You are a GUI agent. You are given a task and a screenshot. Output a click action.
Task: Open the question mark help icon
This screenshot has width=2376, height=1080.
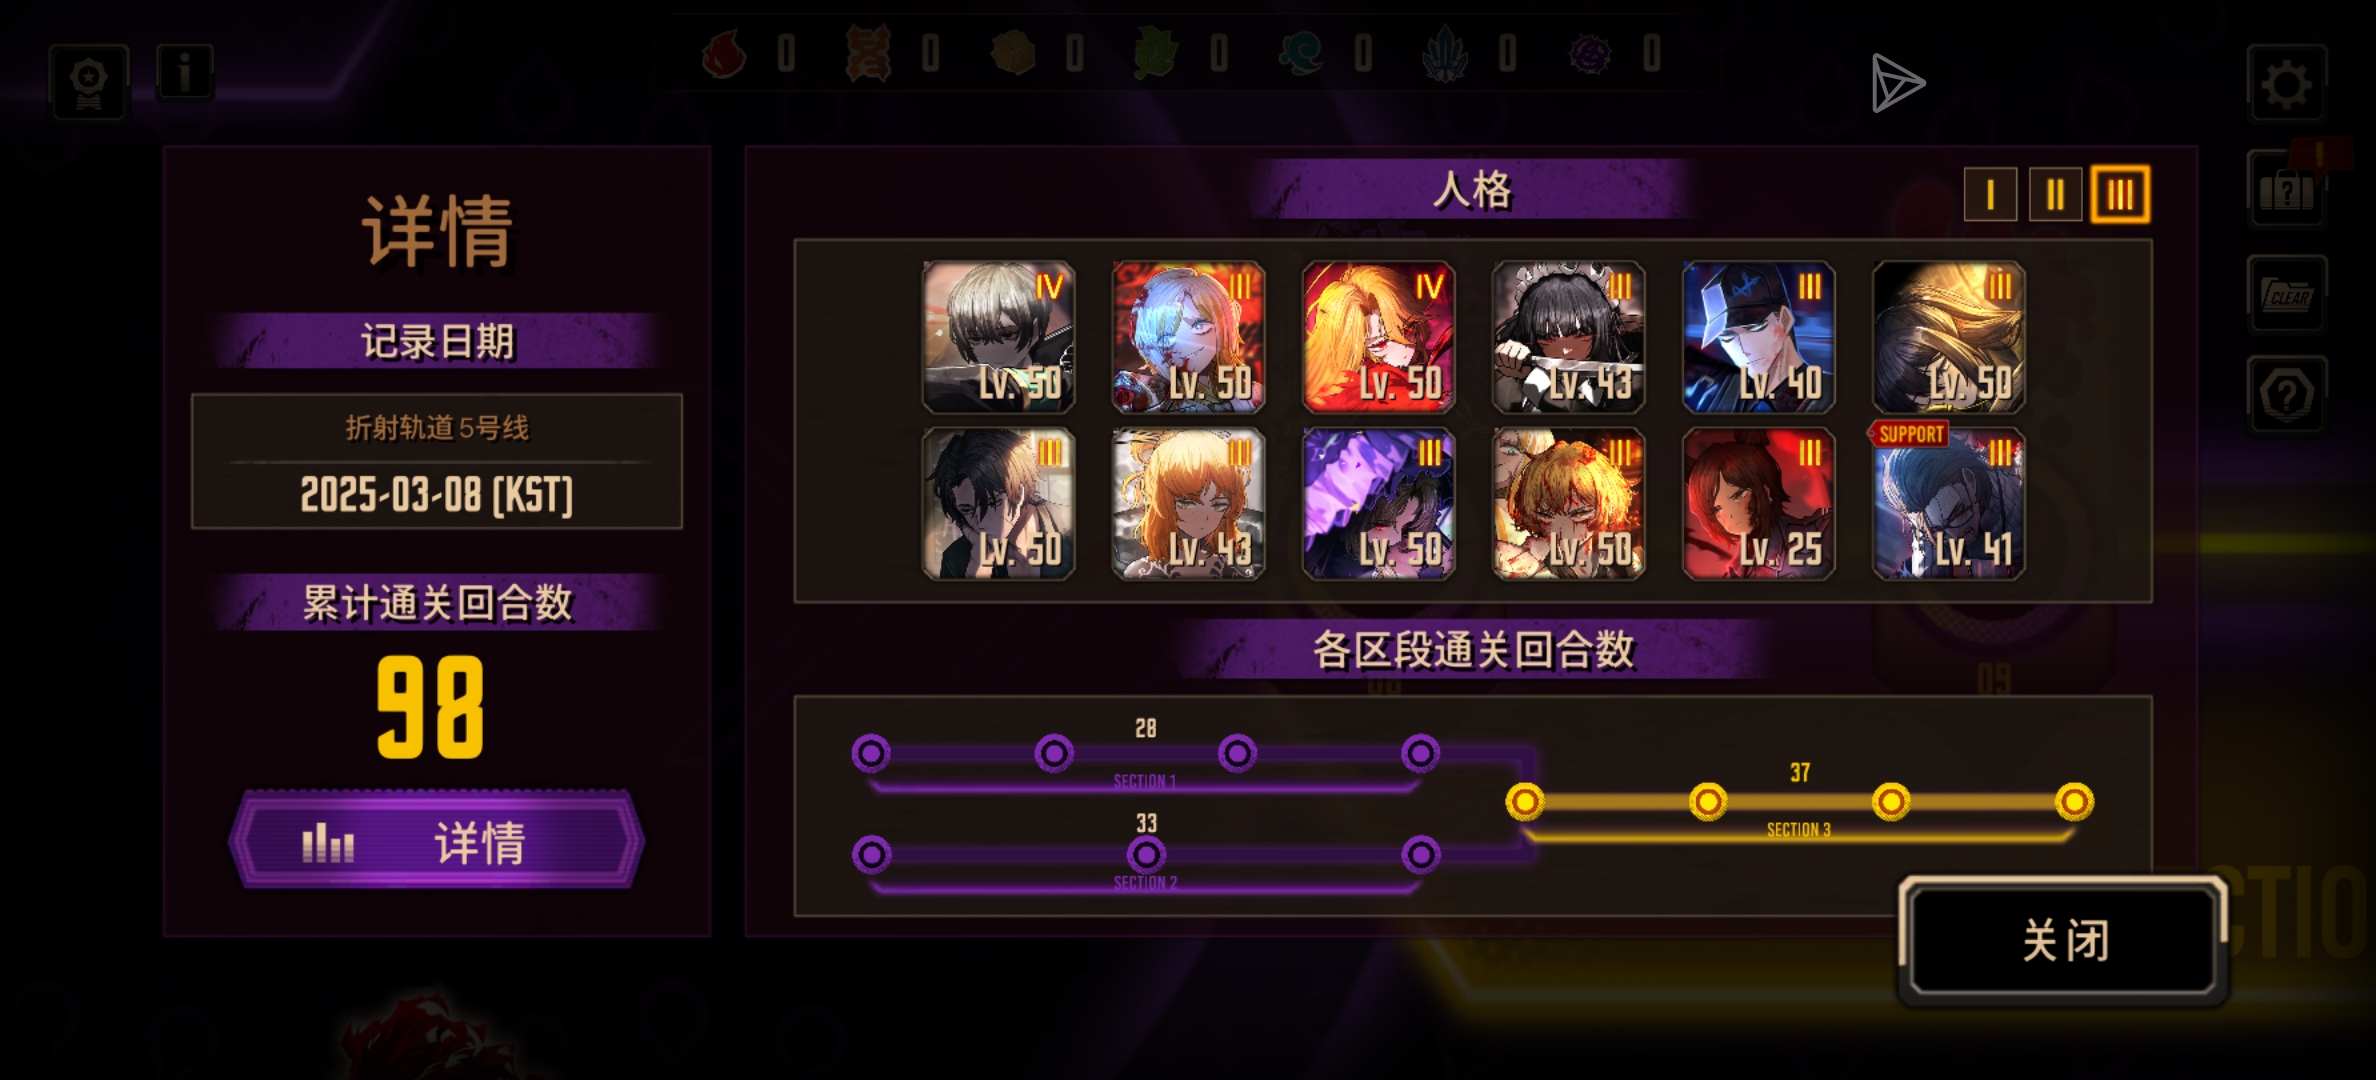pos(2286,395)
